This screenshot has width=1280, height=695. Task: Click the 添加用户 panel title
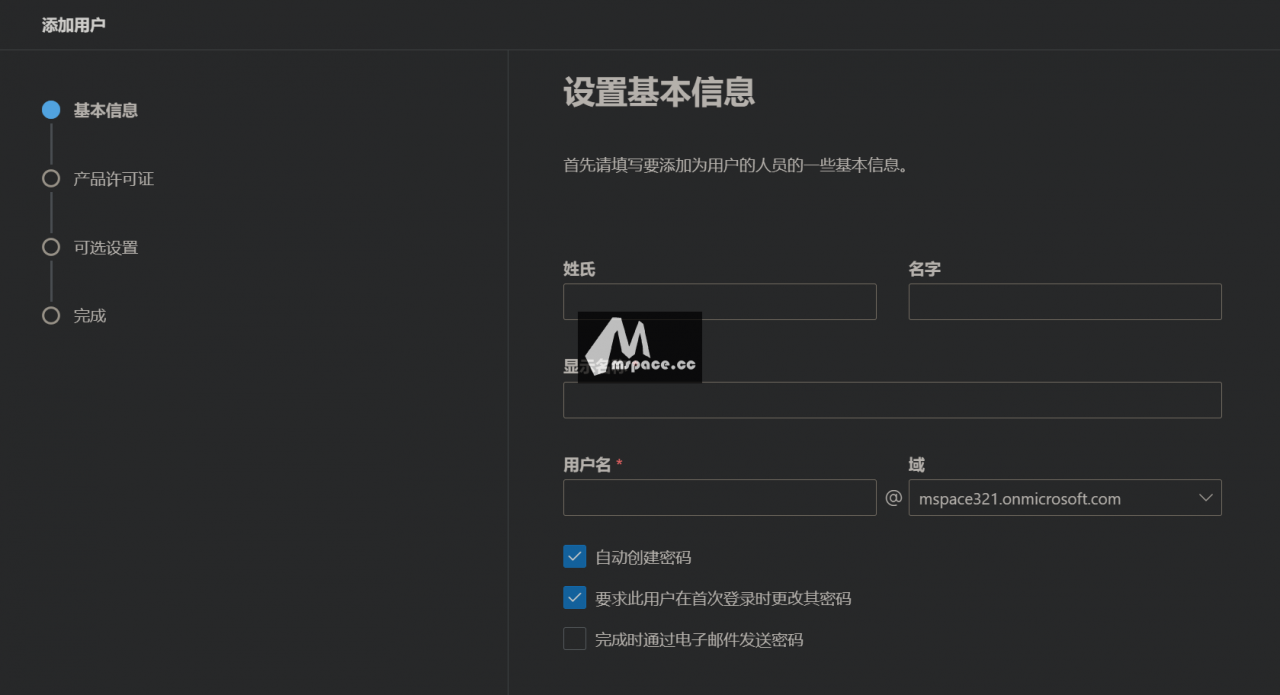click(73, 25)
